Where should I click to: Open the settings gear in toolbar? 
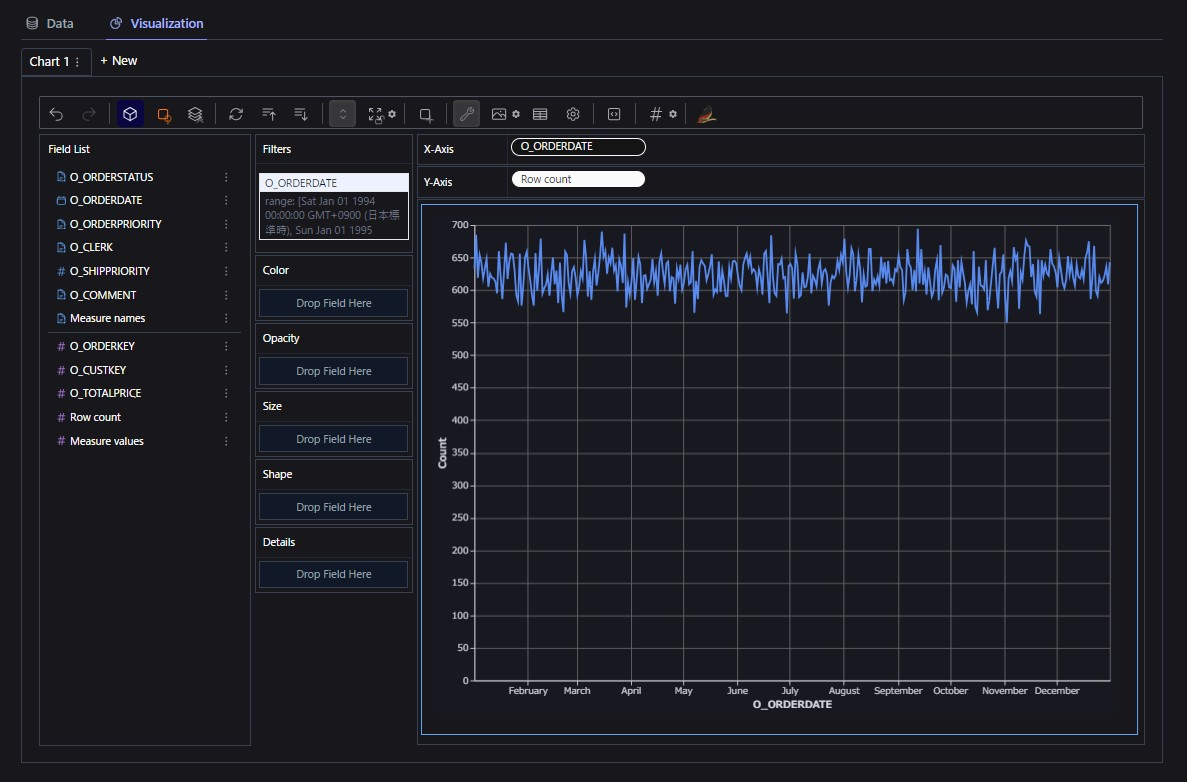(573, 114)
